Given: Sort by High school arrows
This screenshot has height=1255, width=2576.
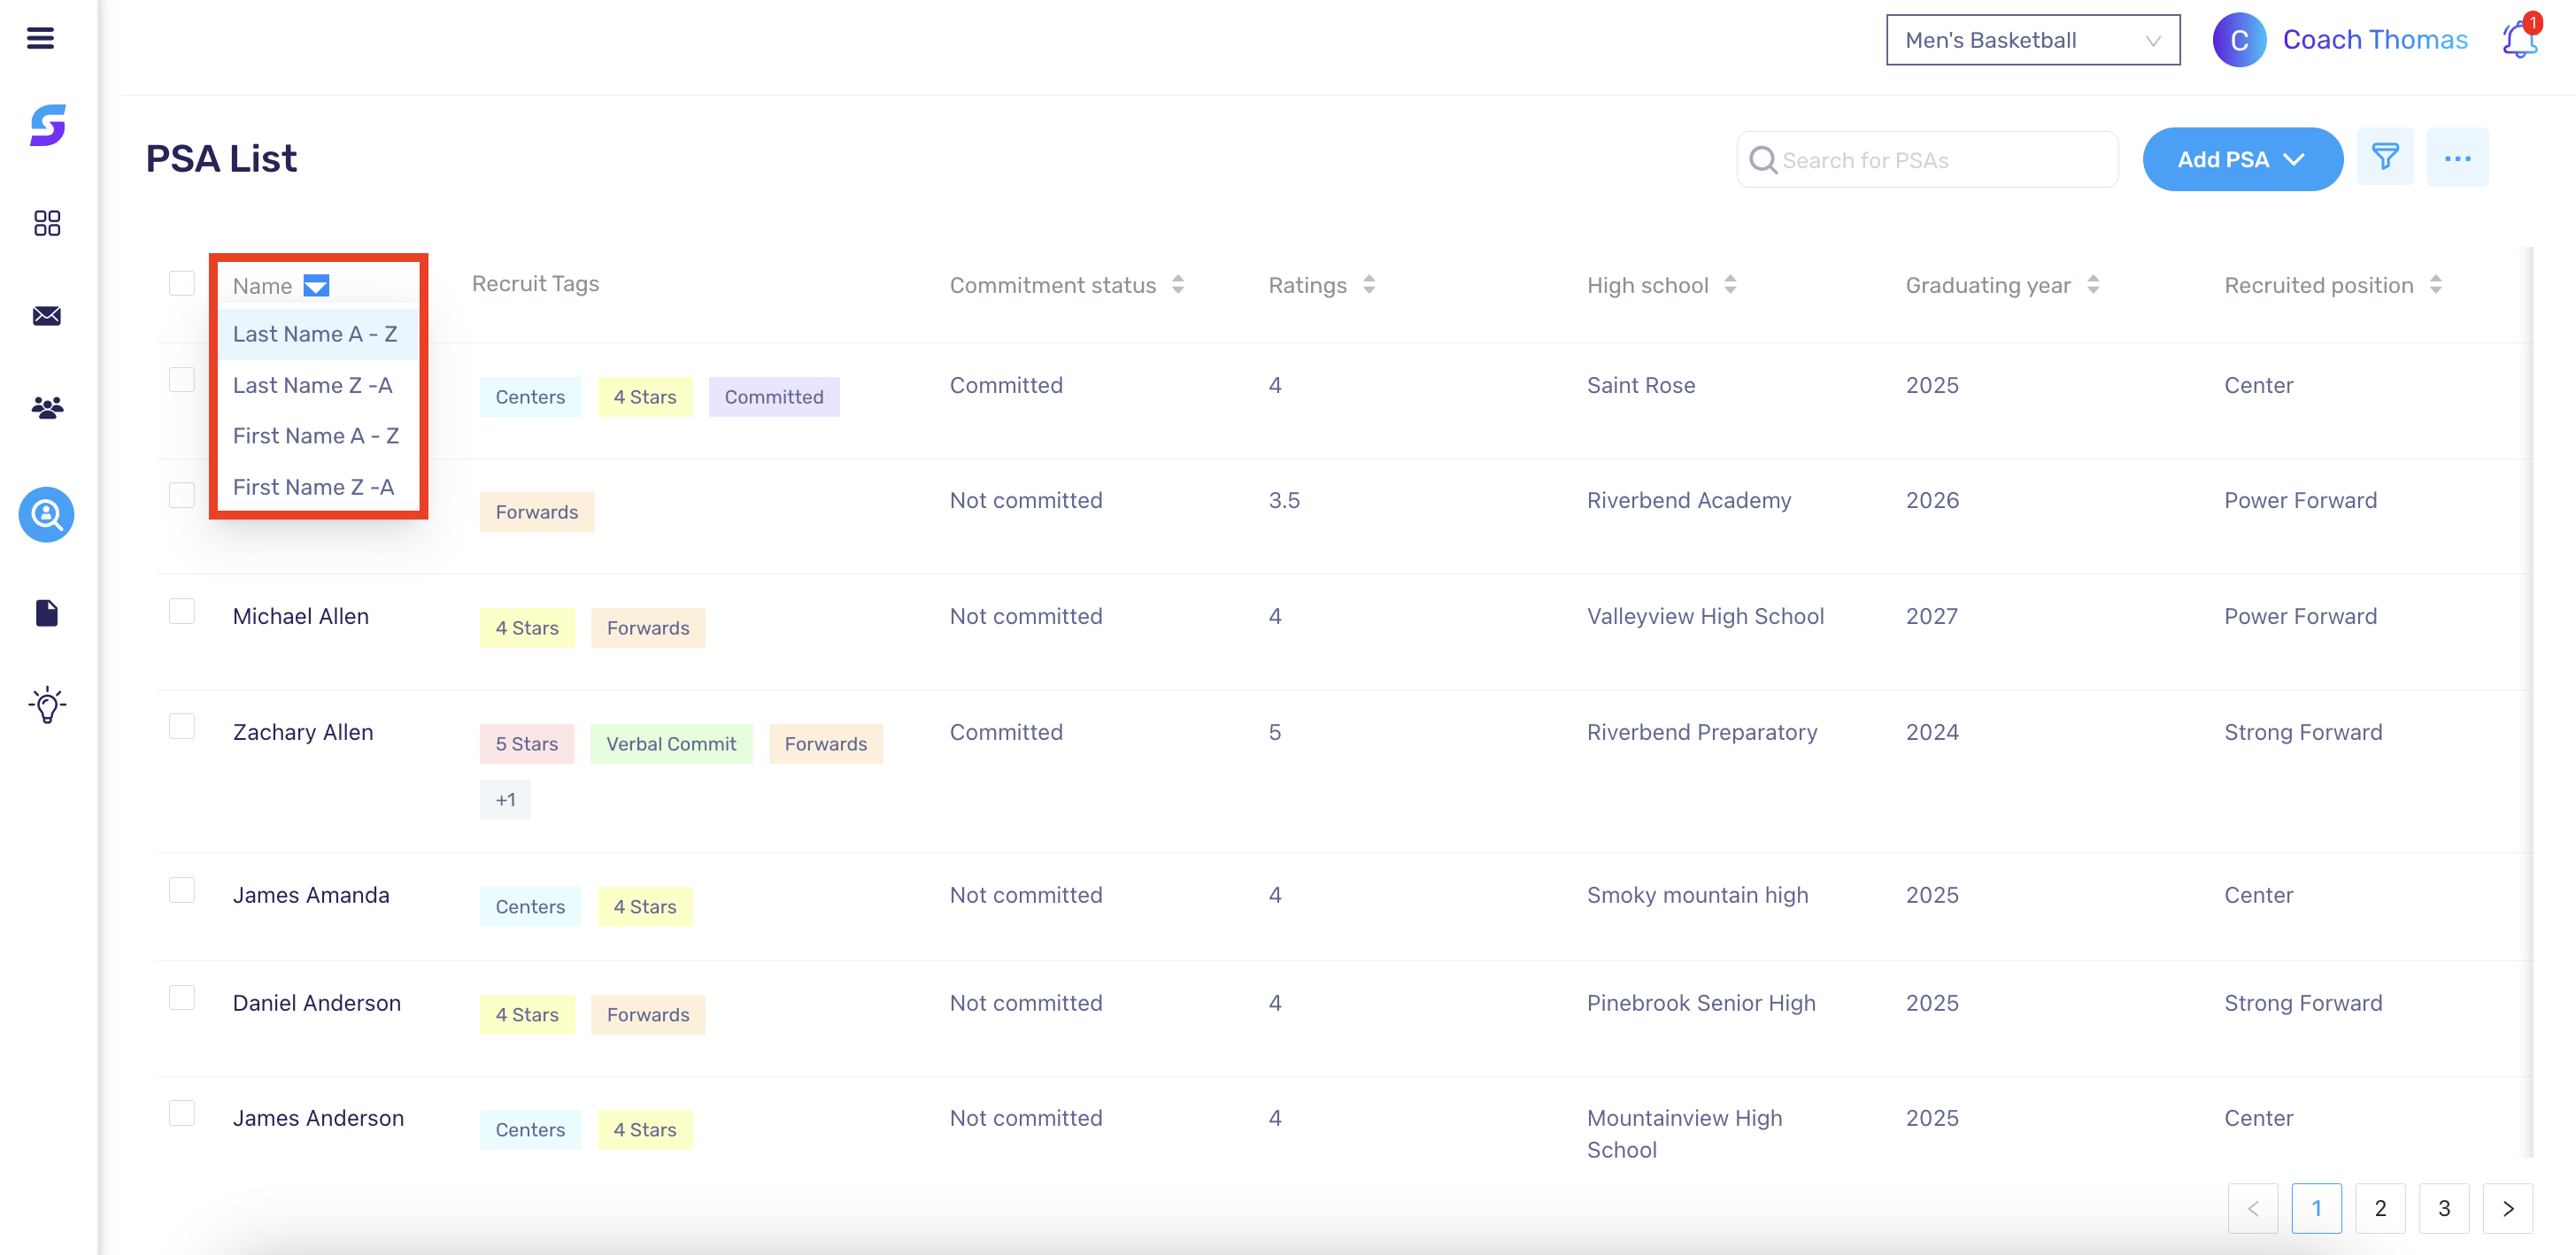Looking at the screenshot, I should (x=1730, y=285).
